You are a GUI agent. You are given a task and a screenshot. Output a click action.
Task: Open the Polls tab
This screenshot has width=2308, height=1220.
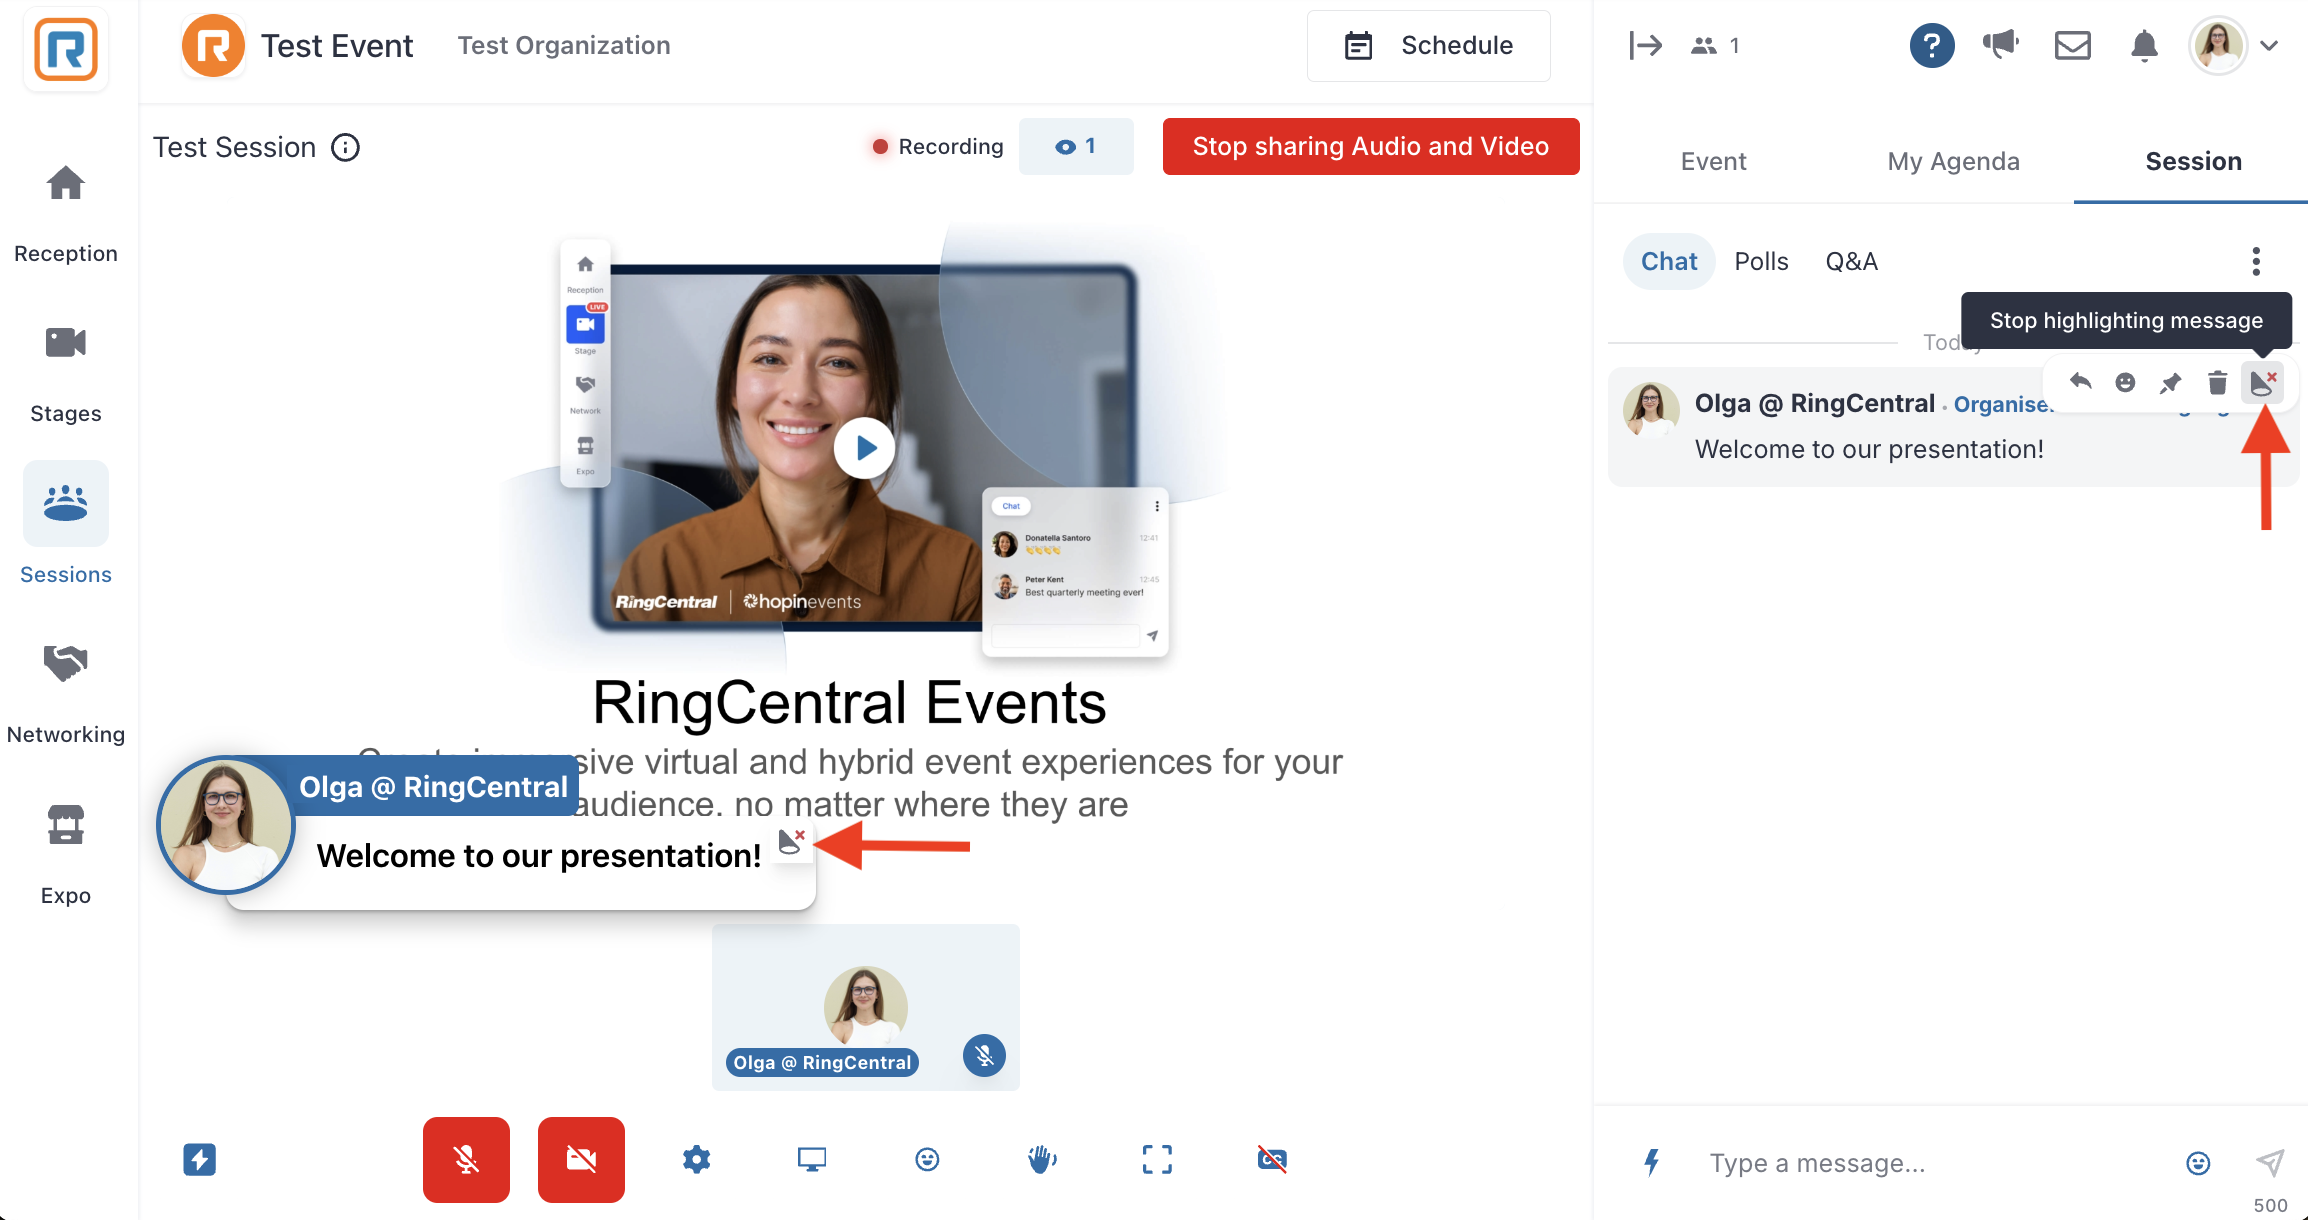point(1761,261)
